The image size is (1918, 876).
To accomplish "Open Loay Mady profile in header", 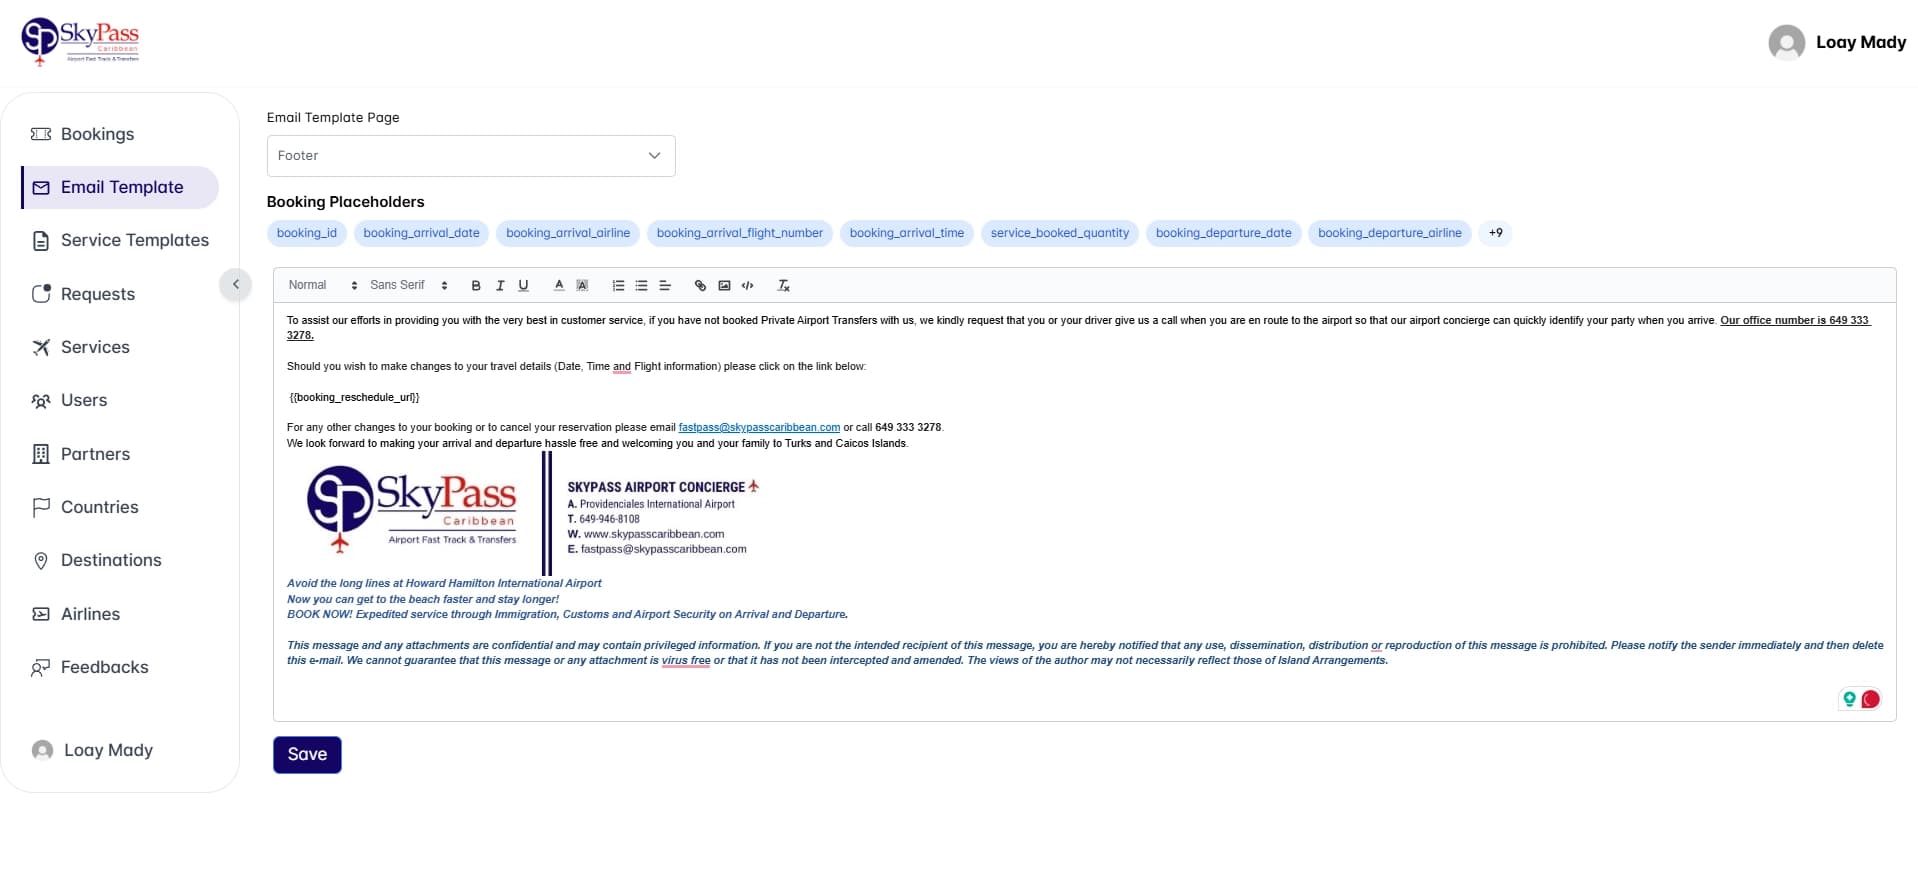I will (x=1838, y=42).
